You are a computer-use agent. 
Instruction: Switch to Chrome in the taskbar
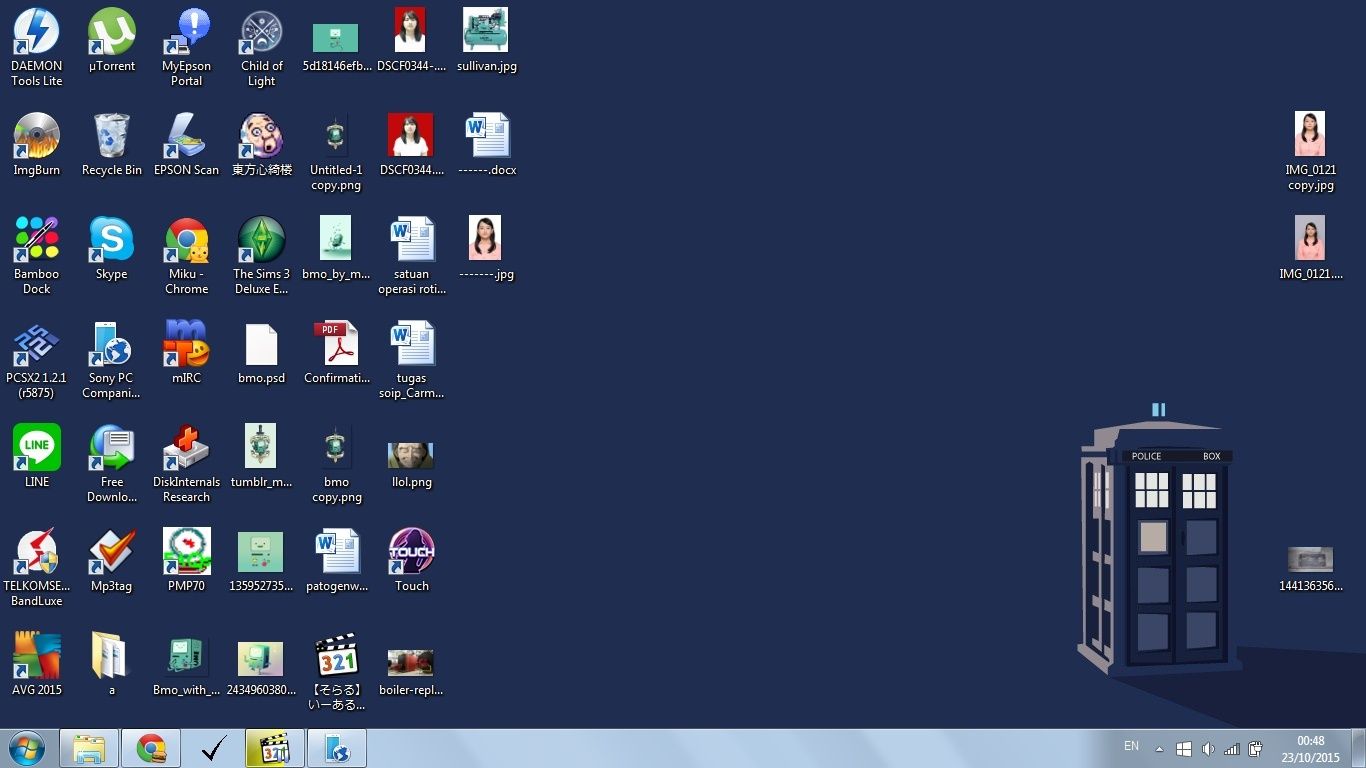tap(151, 748)
